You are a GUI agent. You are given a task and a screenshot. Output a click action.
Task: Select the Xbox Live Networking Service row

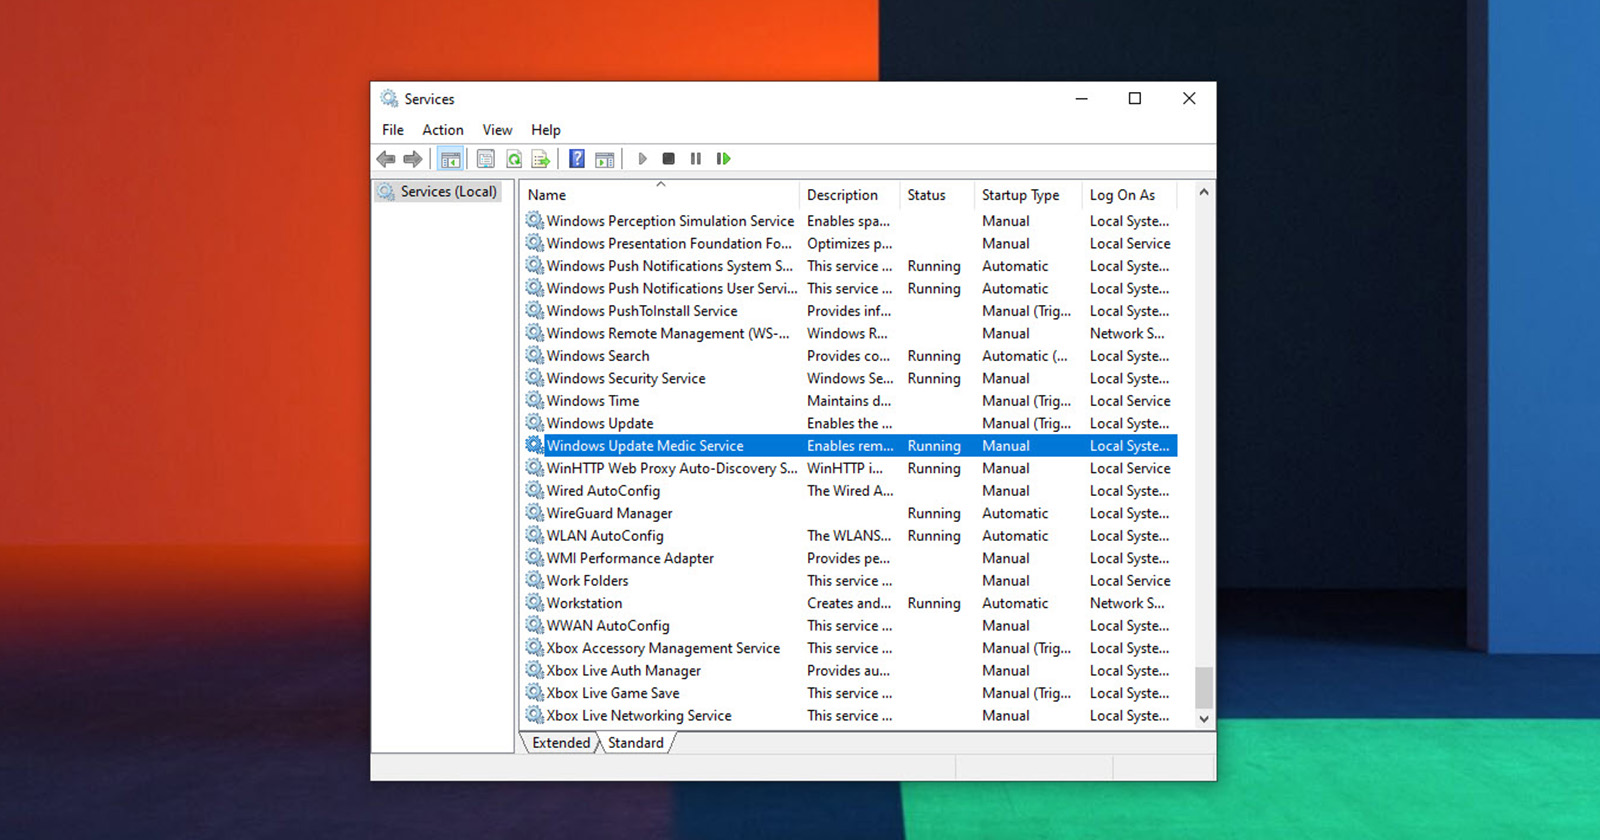pos(850,715)
